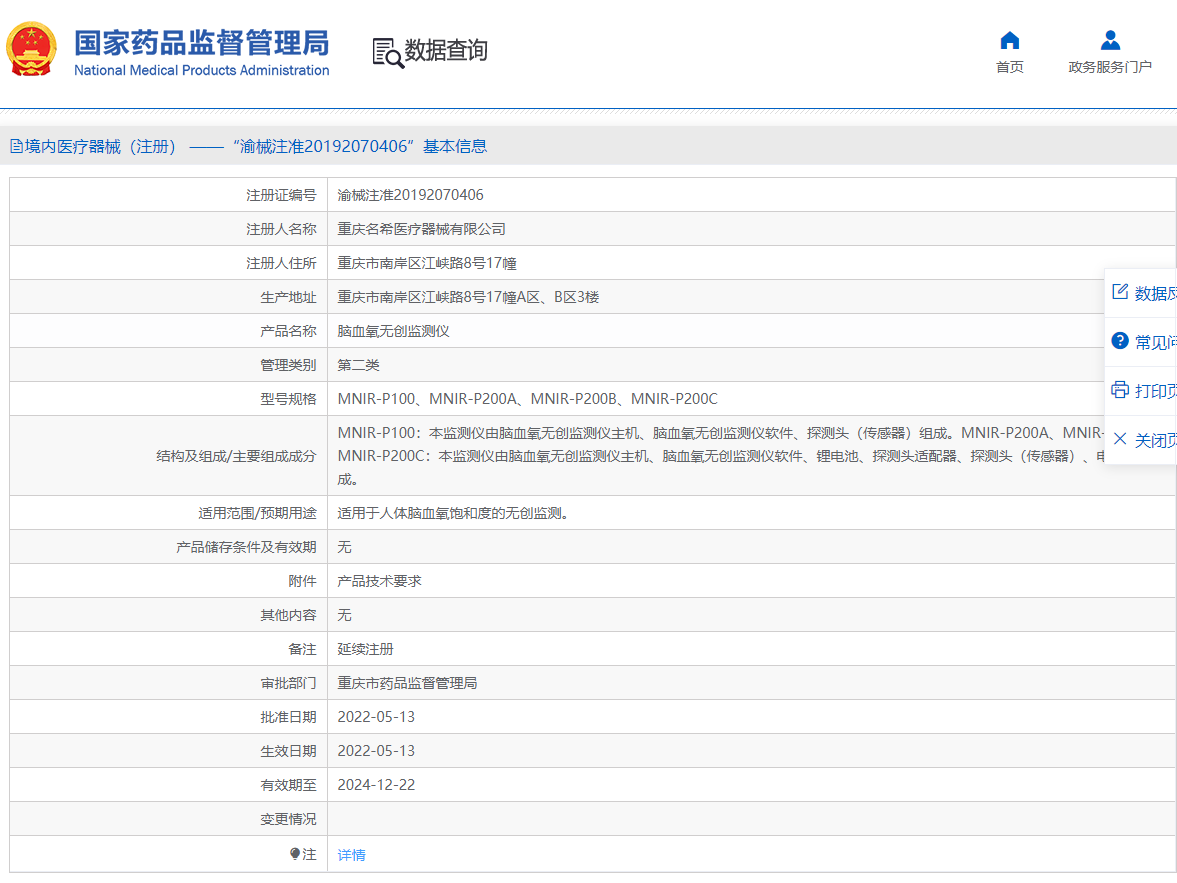Click the 首页 label

coord(1010,67)
